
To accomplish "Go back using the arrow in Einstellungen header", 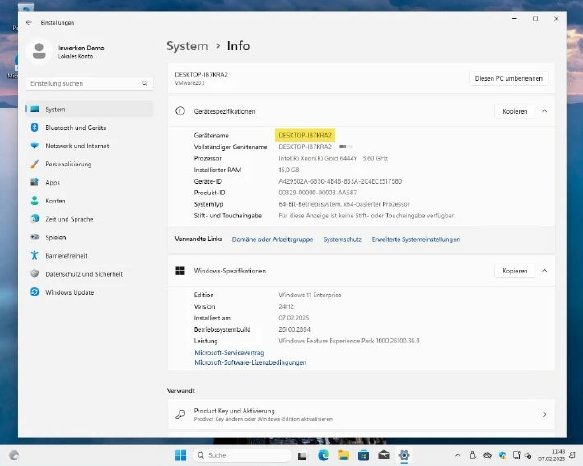I will [29, 23].
